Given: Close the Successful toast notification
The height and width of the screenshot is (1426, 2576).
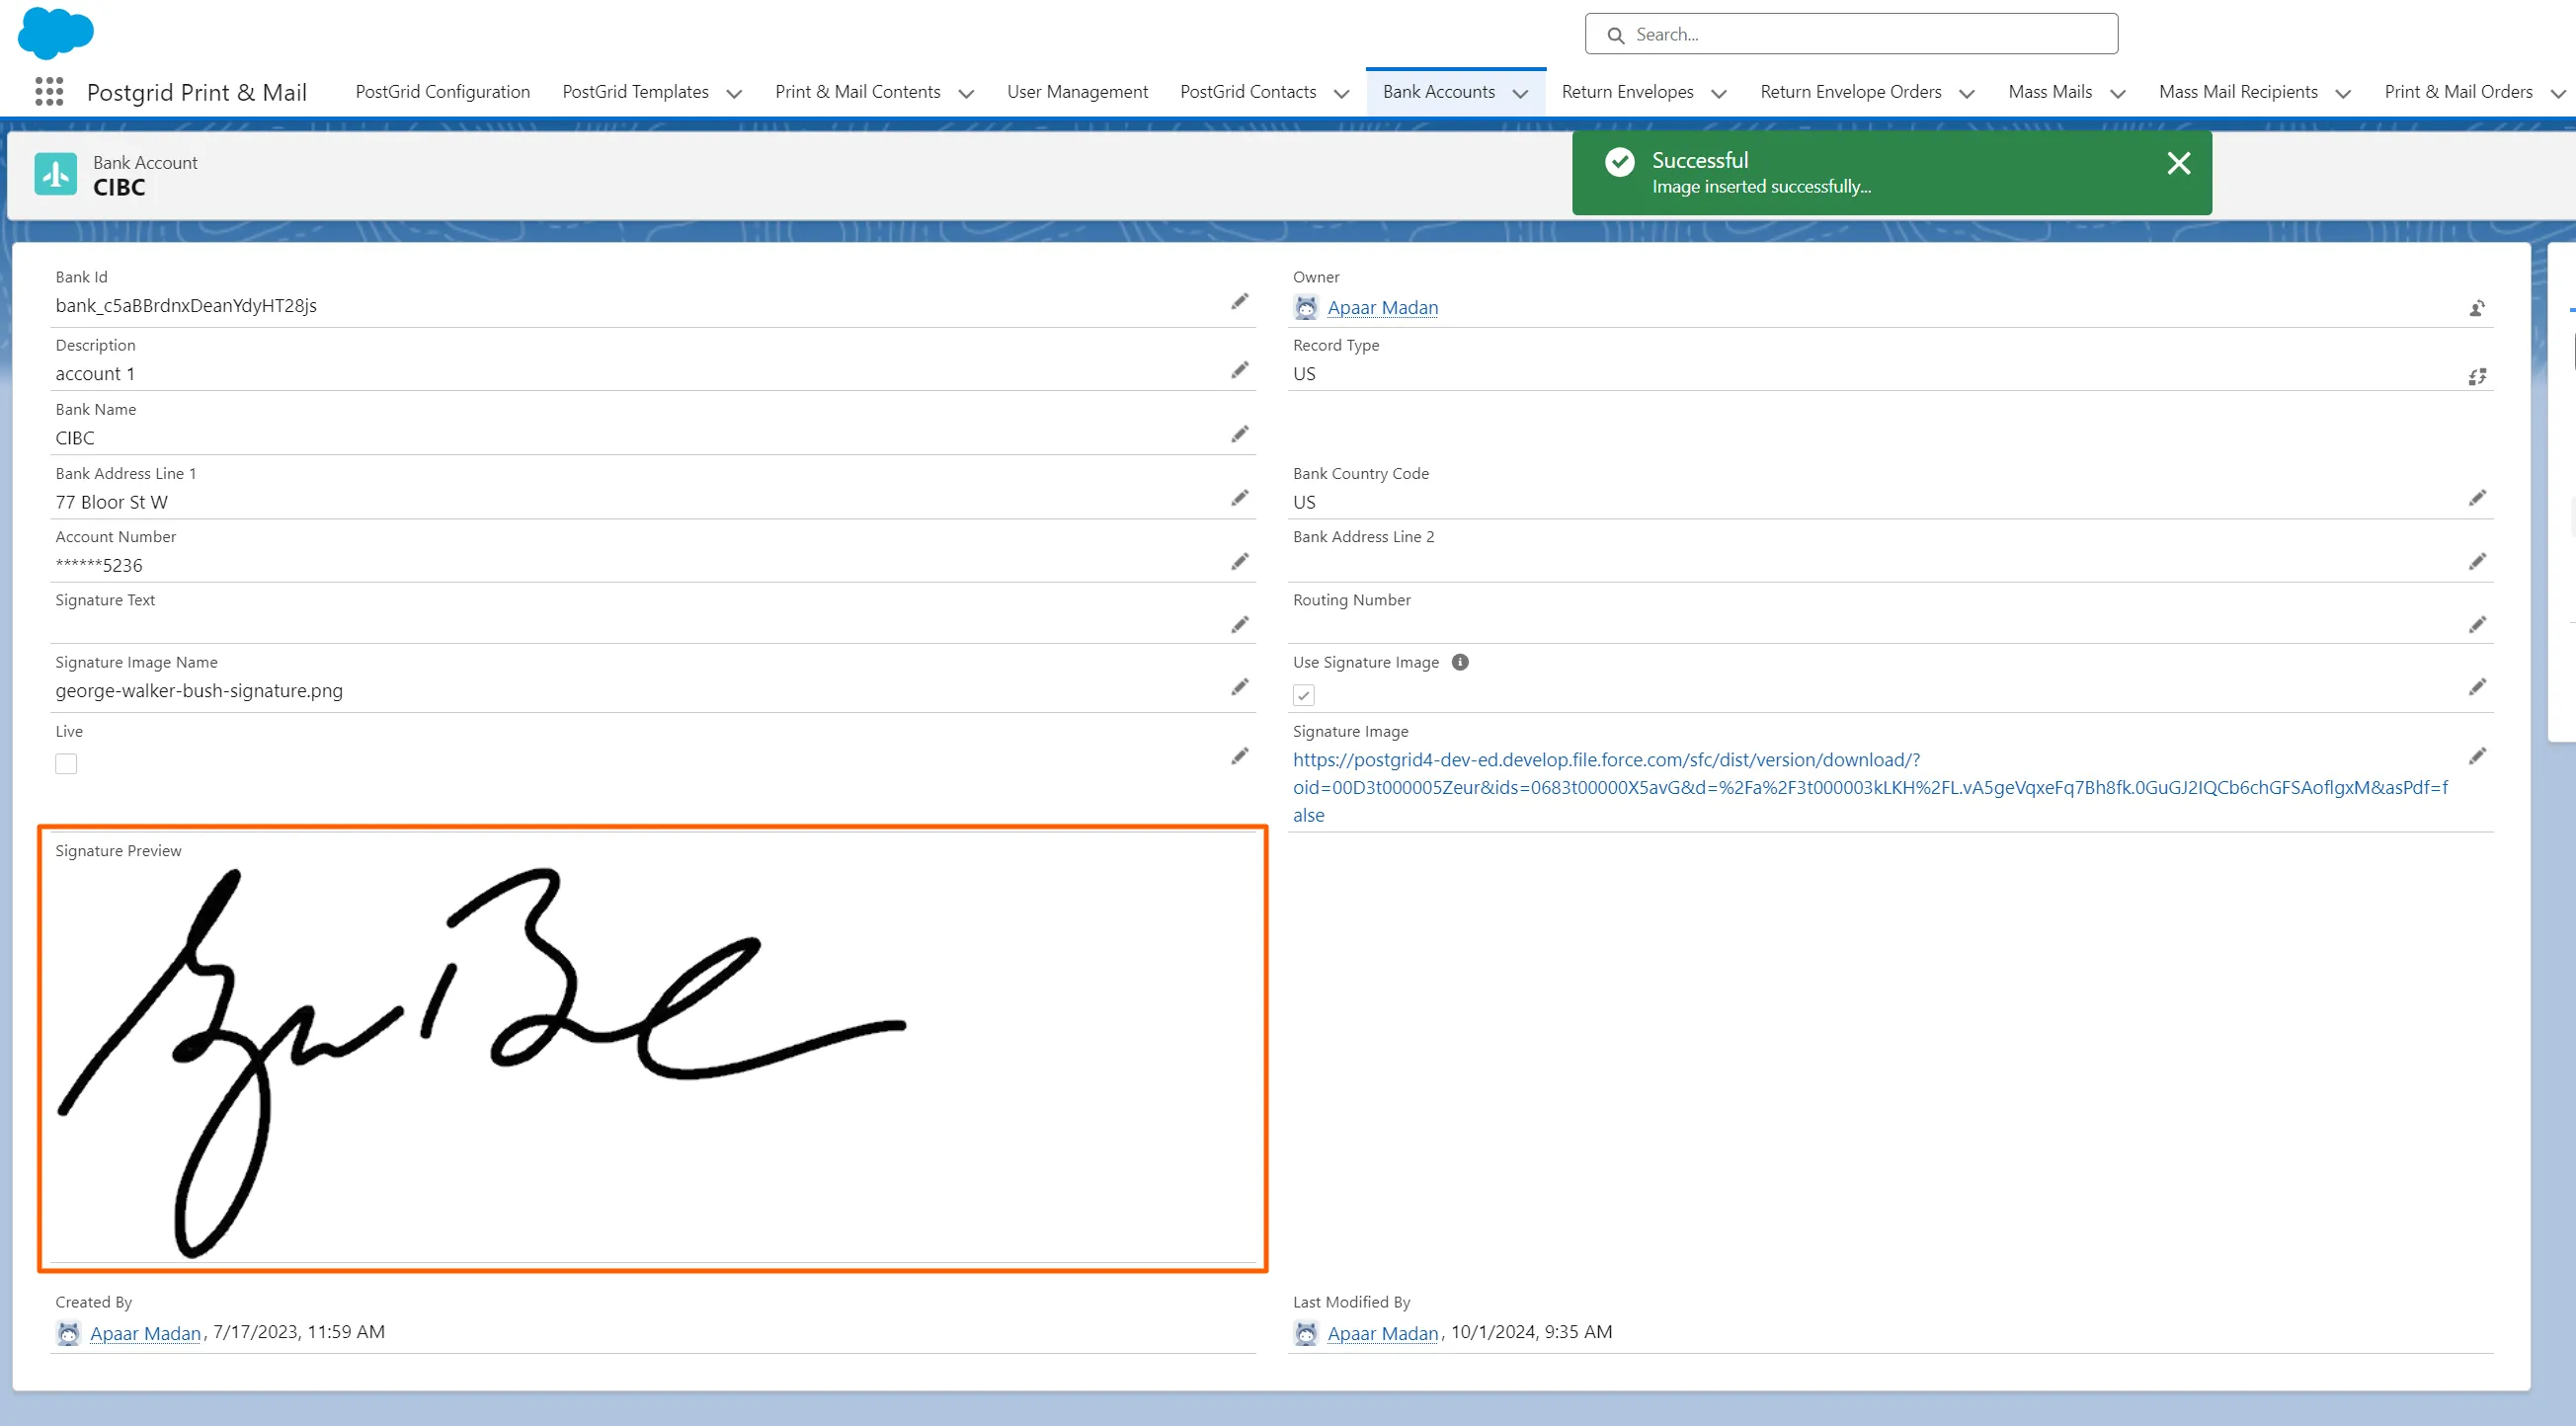Looking at the screenshot, I should [2178, 164].
